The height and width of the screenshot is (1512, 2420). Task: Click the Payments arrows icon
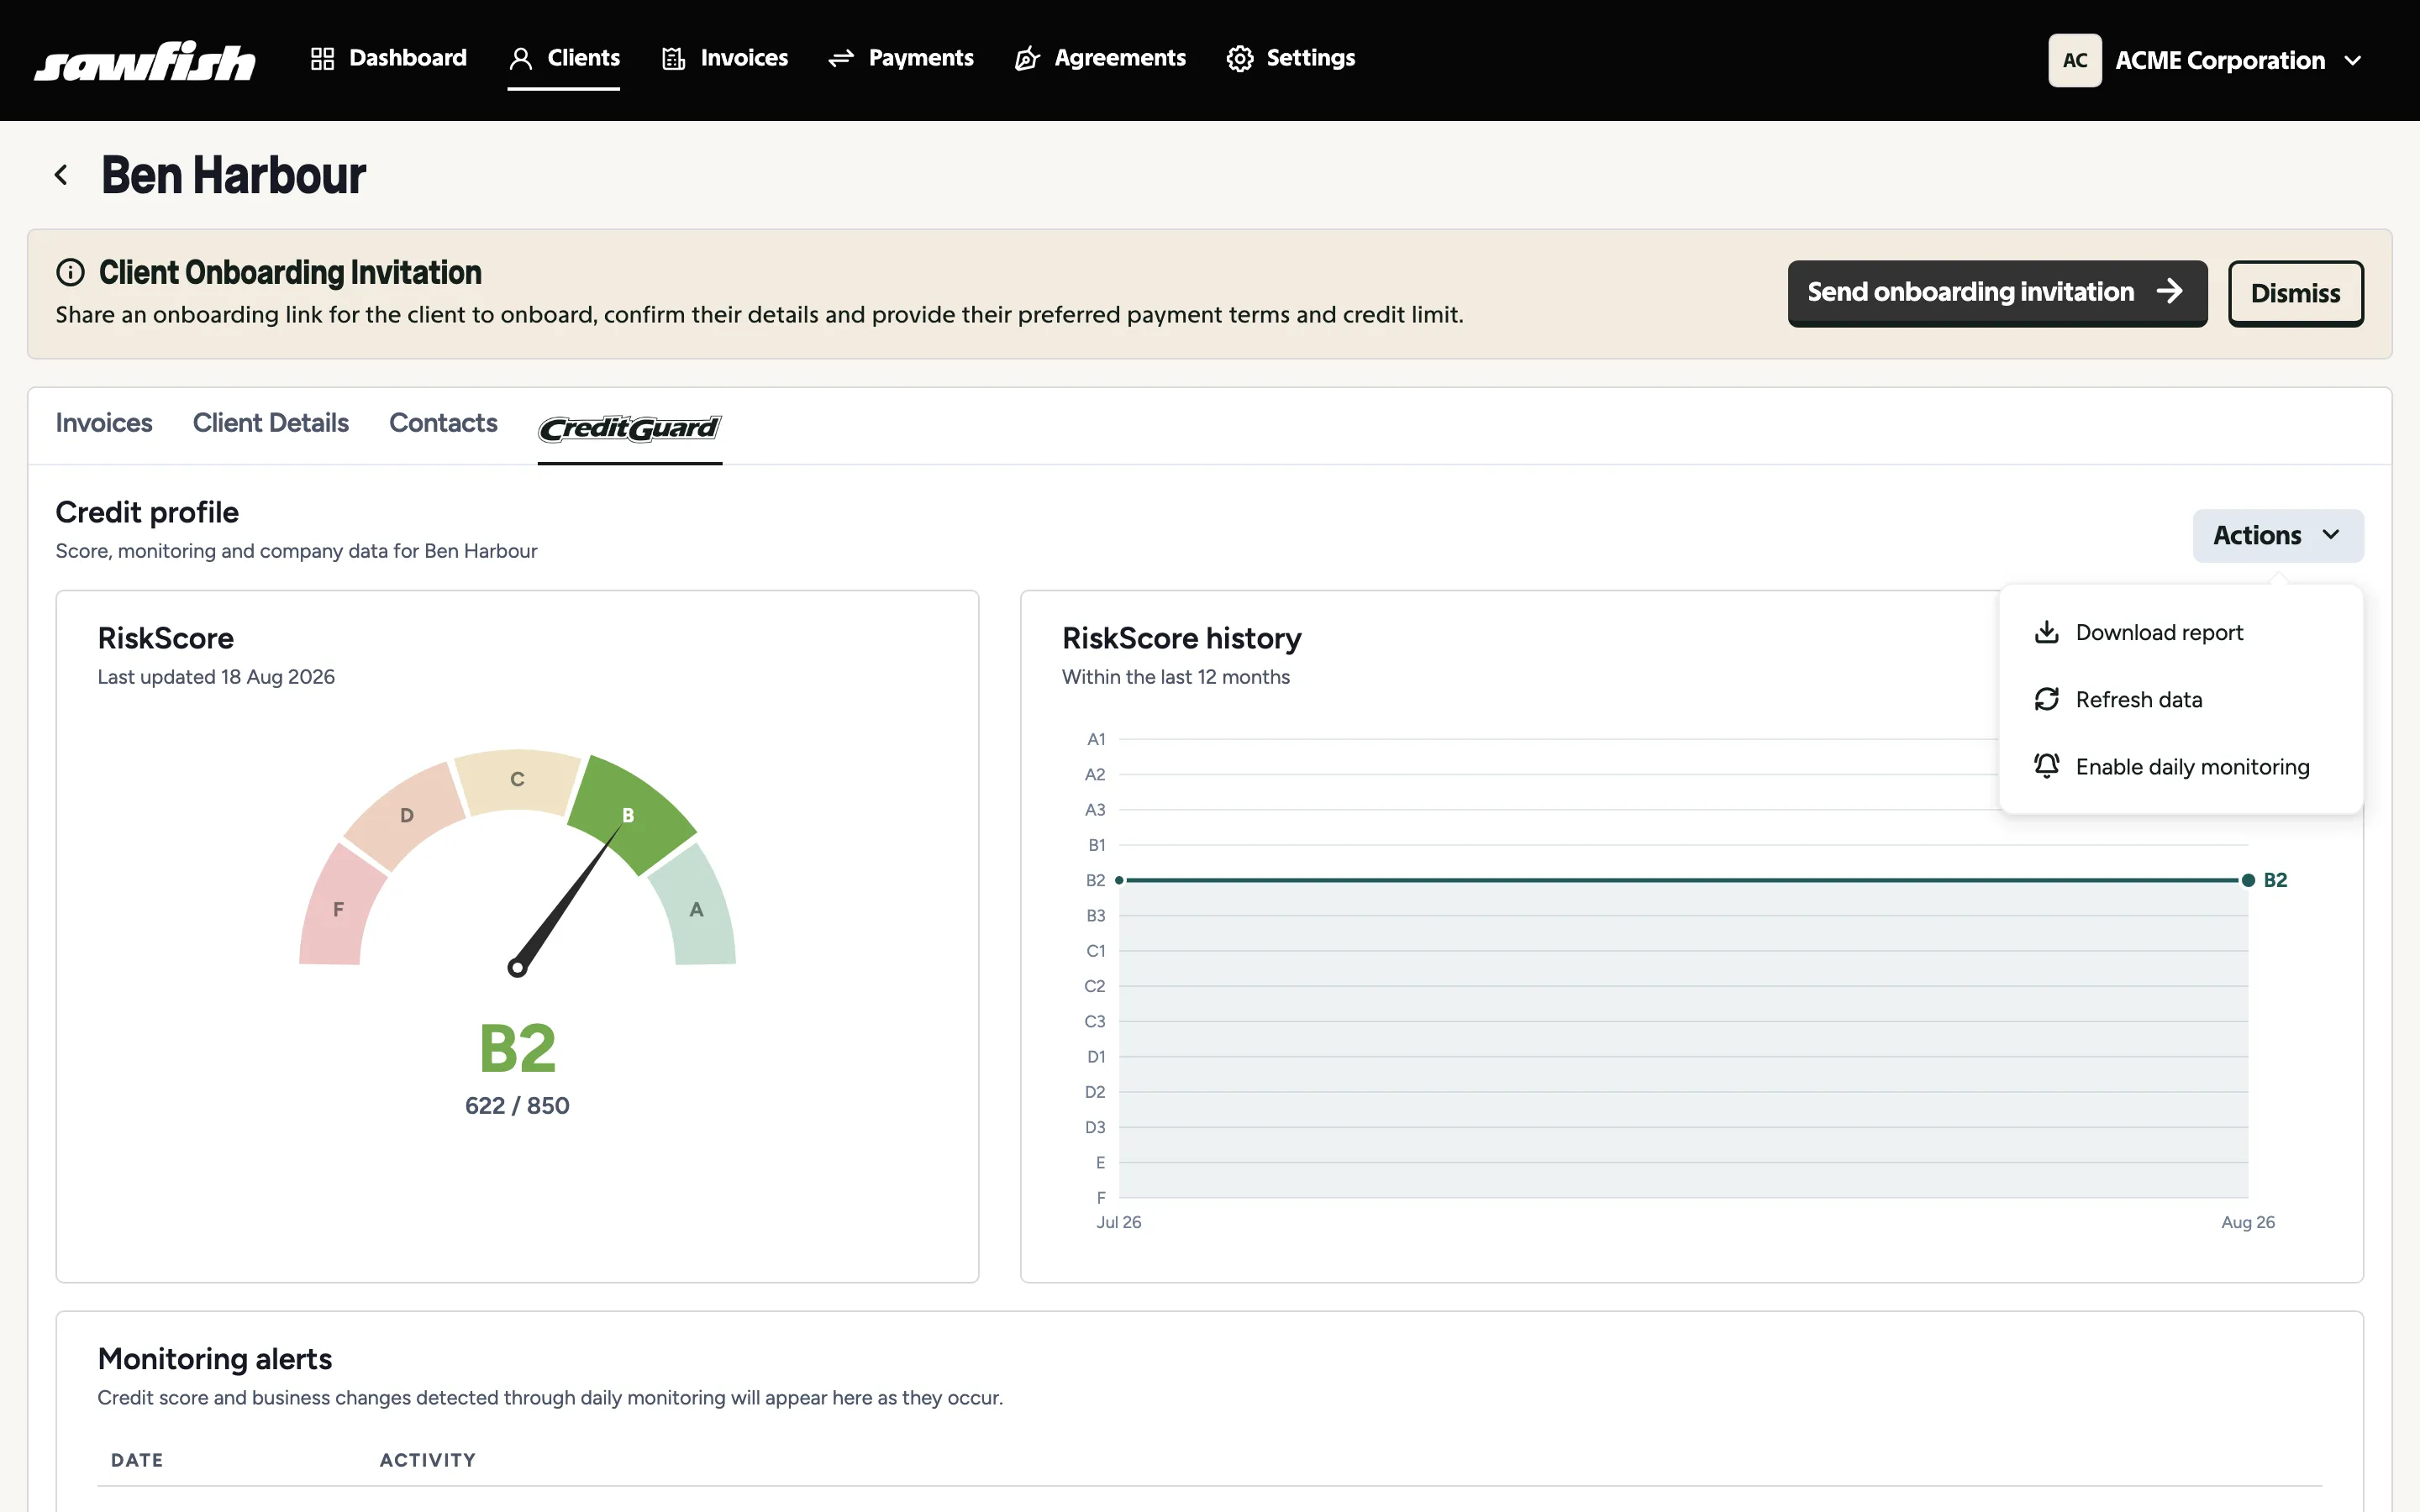click(841, 59)
